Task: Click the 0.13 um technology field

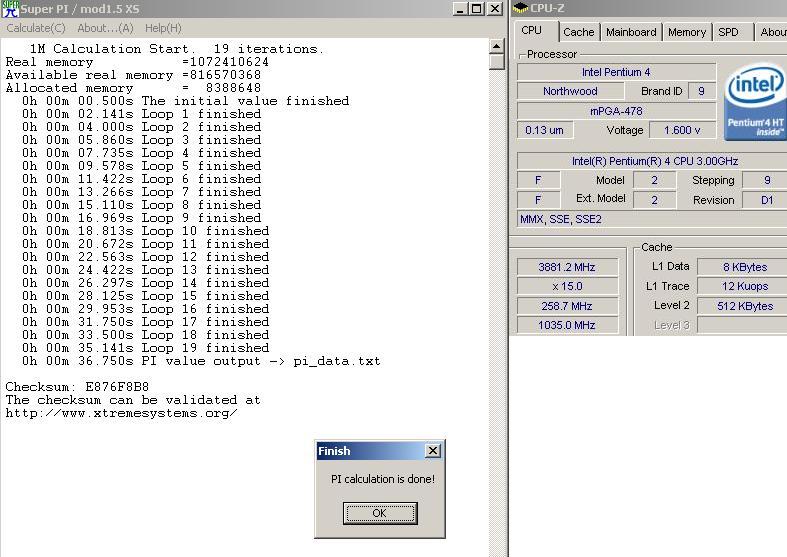Action: coord(545,130)
